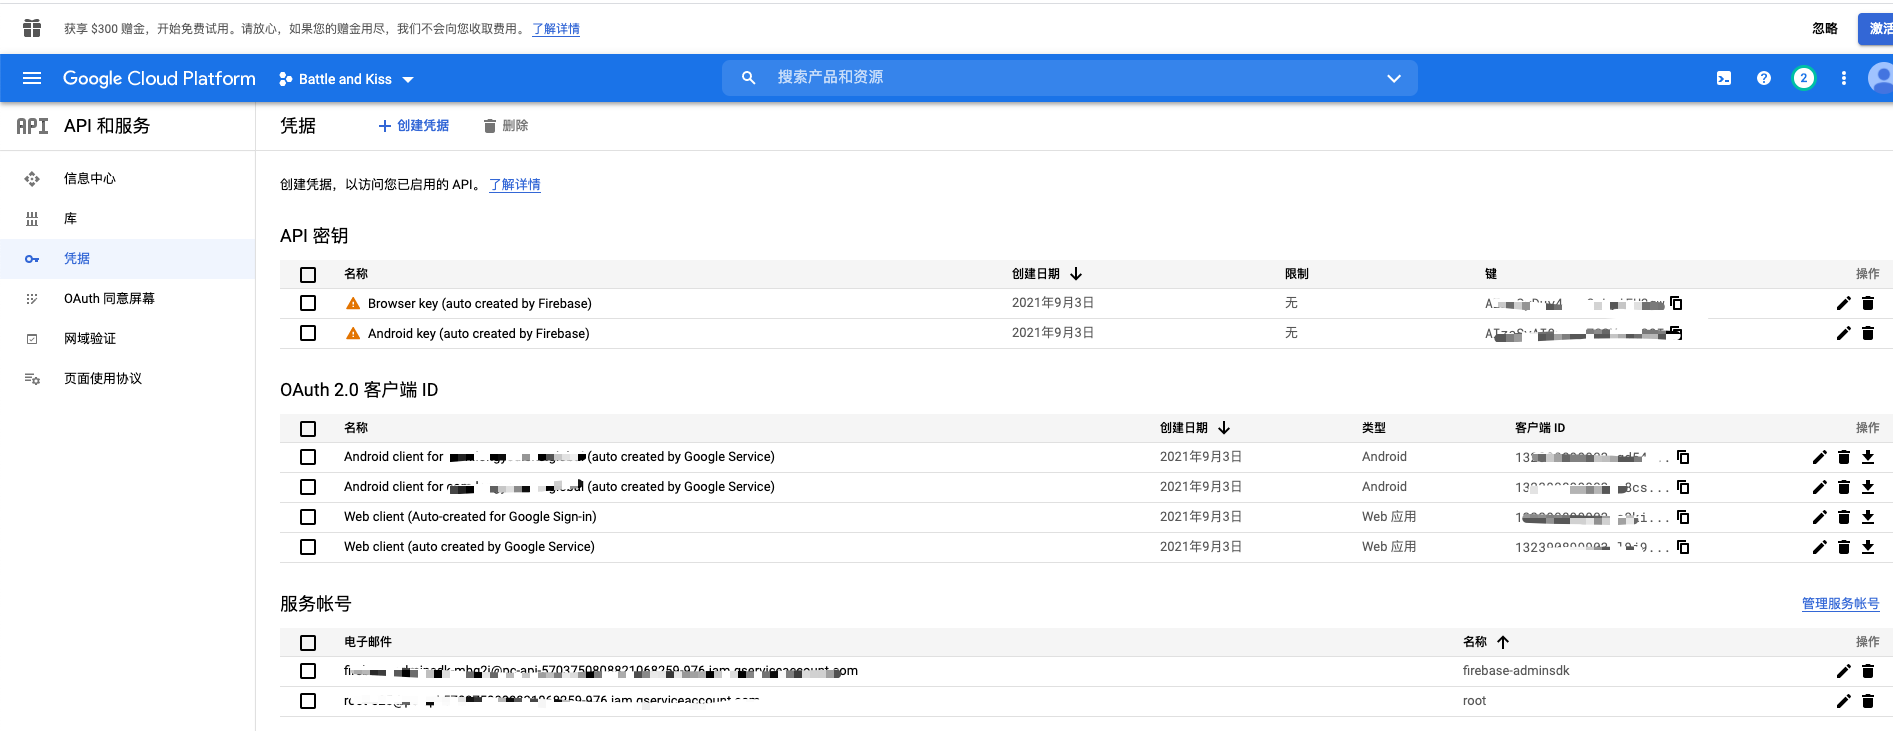Open 了解详情 link in trial banner
The width and height of the screenshot is (1893, 731).
(x=556, y=29)
